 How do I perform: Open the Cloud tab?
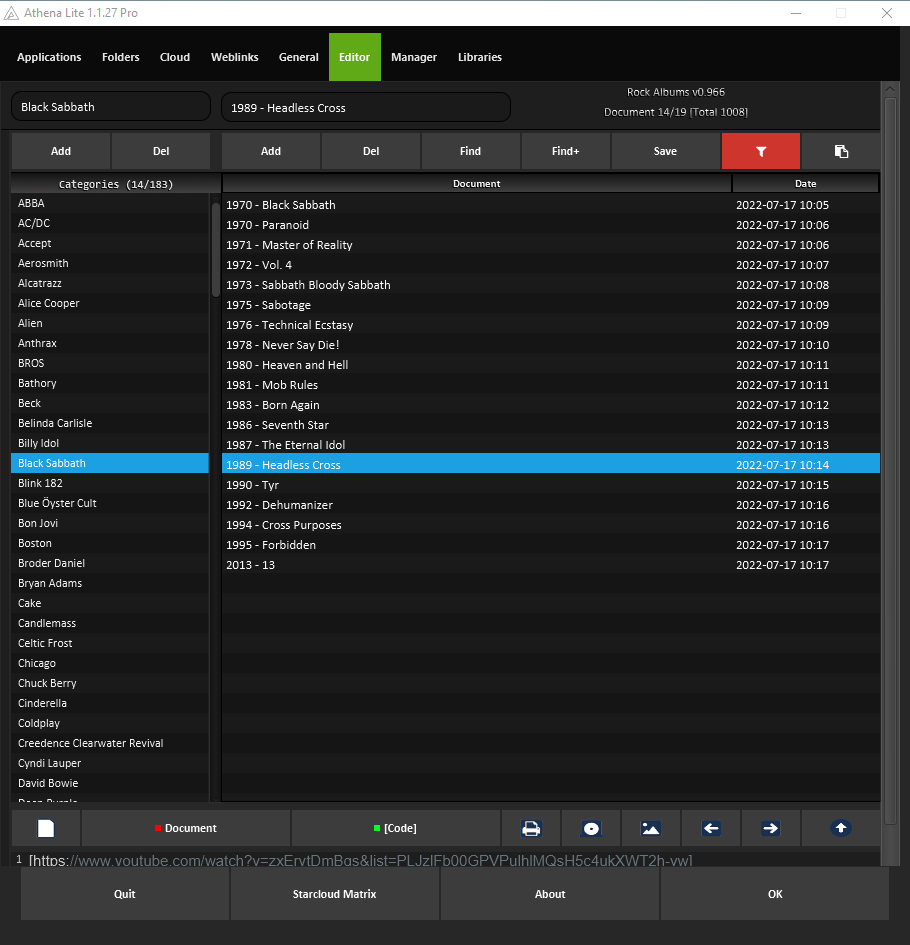tap(175, 57)
